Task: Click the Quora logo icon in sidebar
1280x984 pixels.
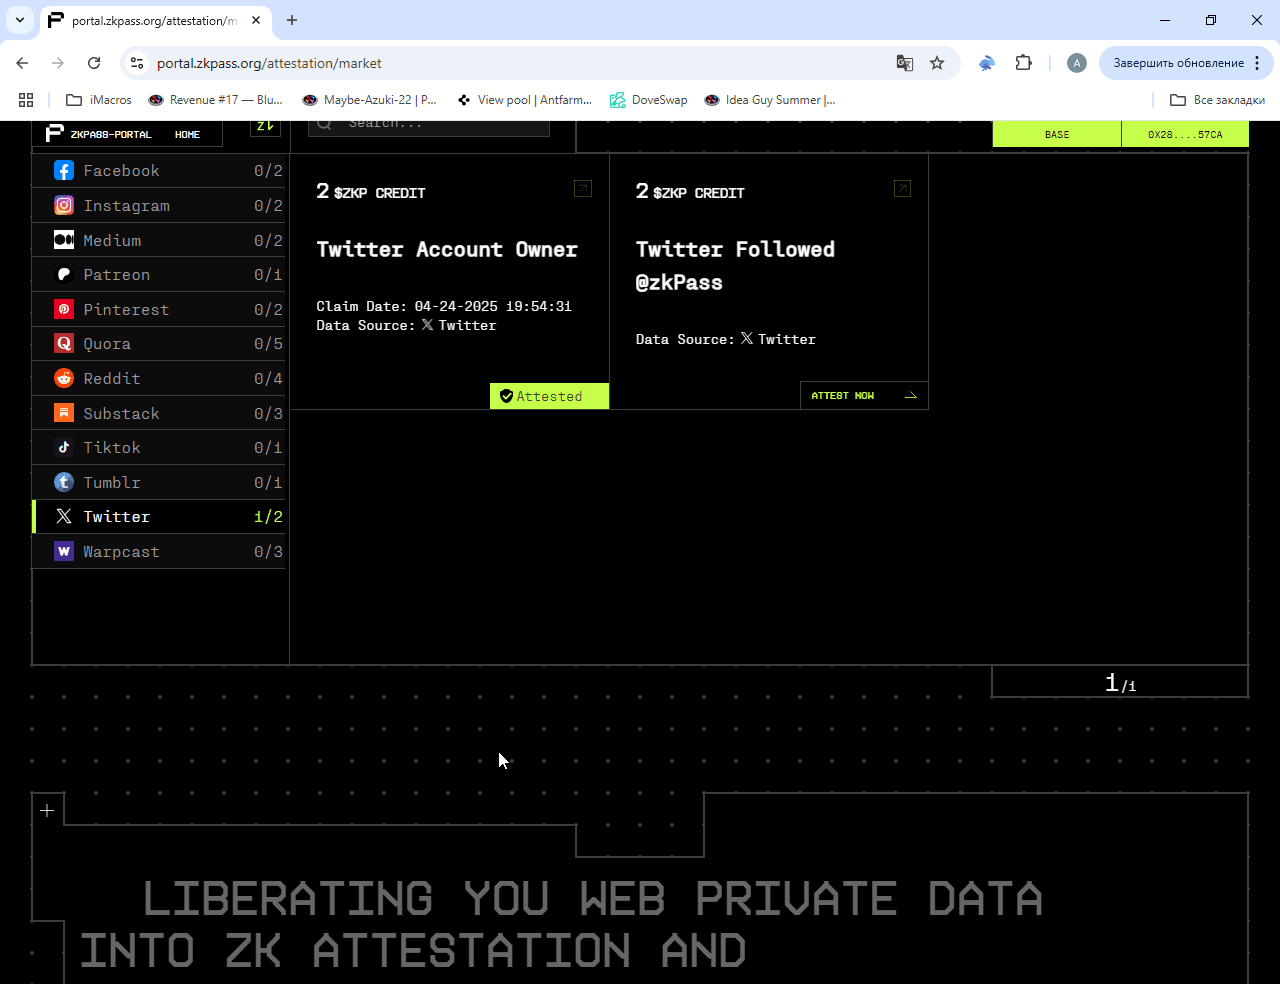Action: [x=64, y=343]
